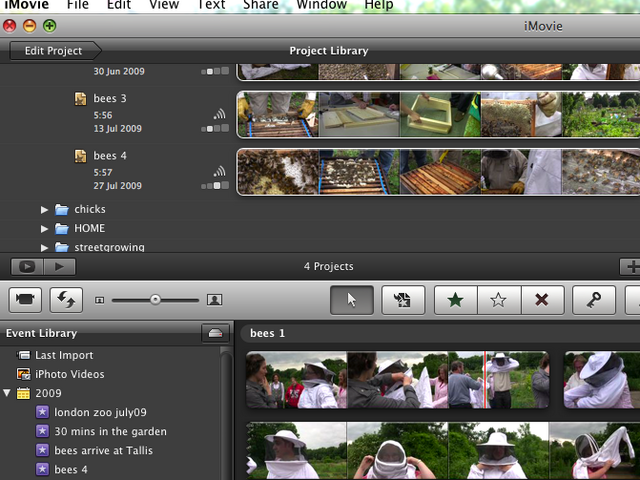Select the chicks folder

click(90, 209)
